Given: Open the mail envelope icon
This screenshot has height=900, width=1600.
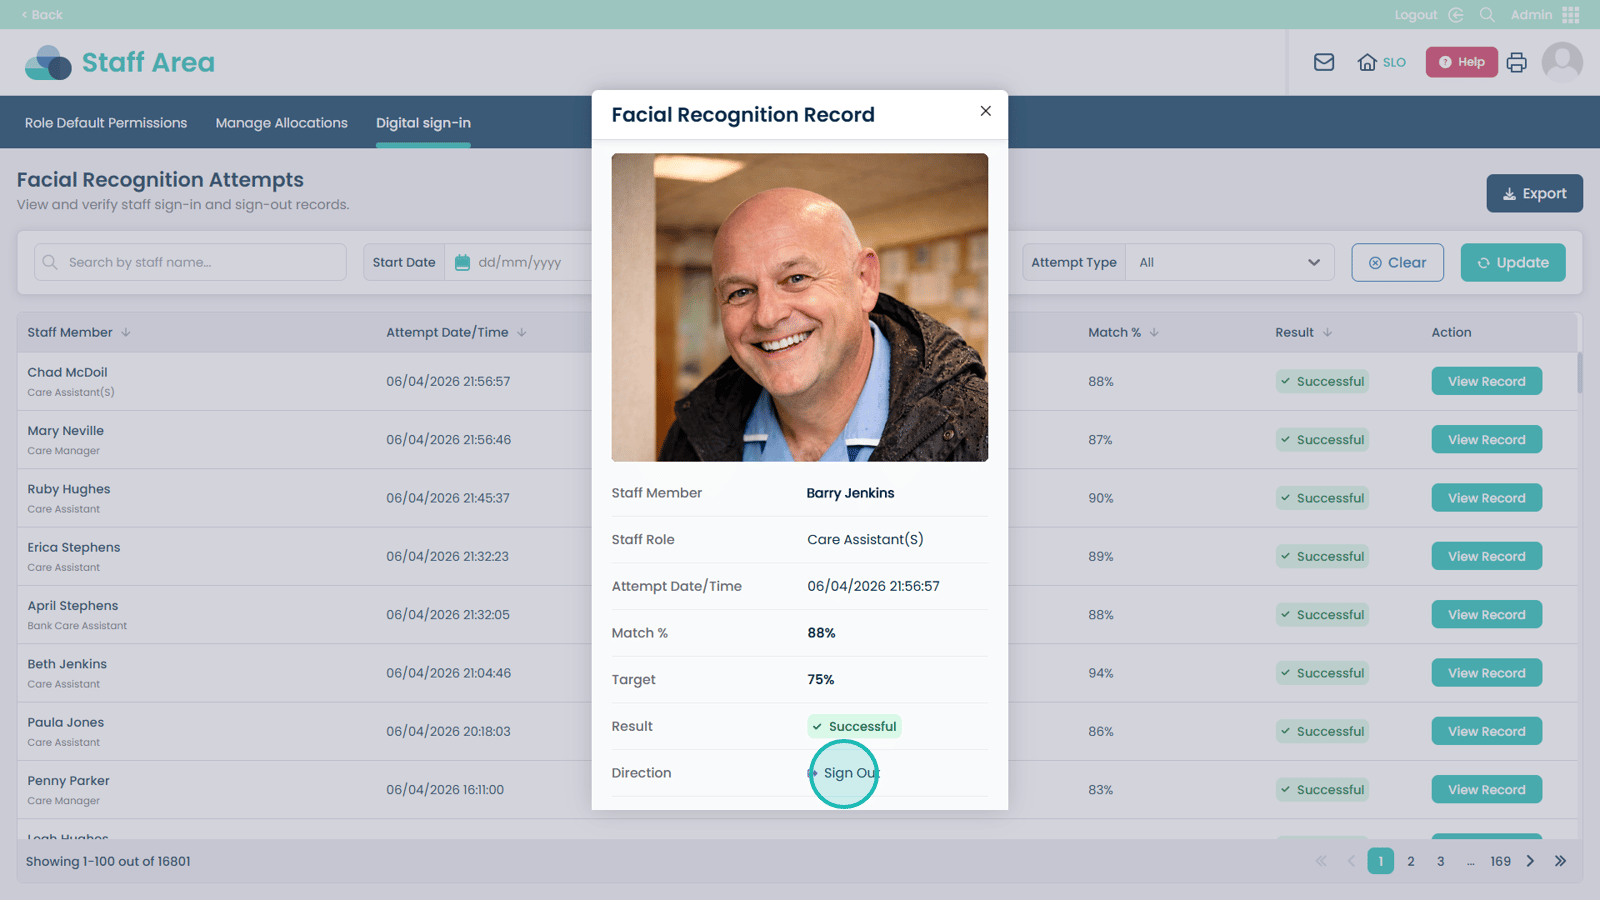Looking at the screenshot, I should [1324, 62].
